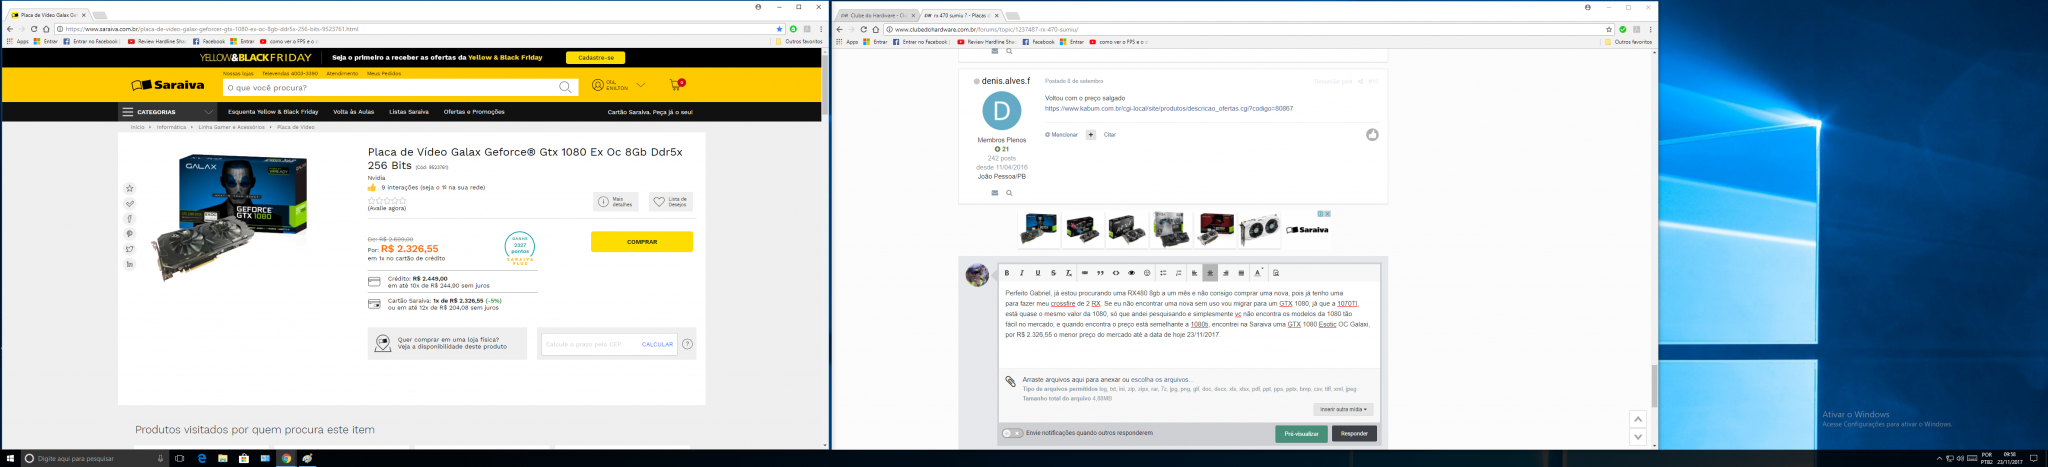Insert a link in the forum editor
Image resolution: width=2048 pixels, height=467 pixels.
tap(1085, 273)
